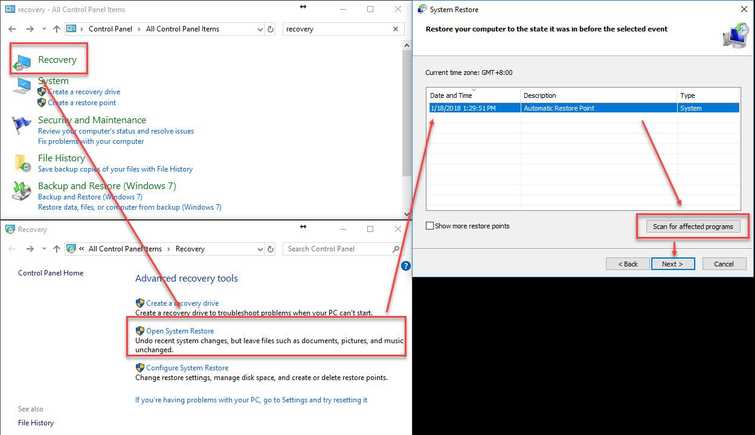Image resolution: width=755 pixels, height=435 pixels.
Task: Click 'Fix problems with your computer' link
Action: click(x=91, y=141)
